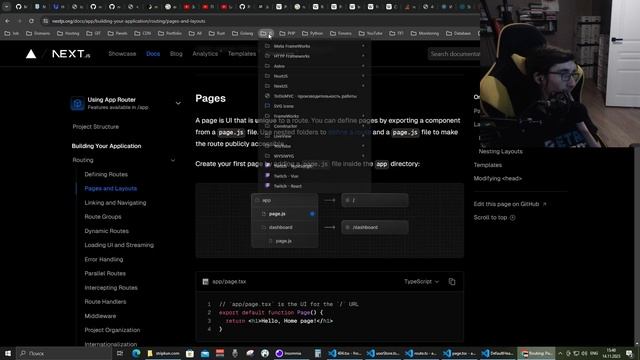Image resolution: width=640 pixels, height=360 pixels.
Task: Switch to page.tsx VS Code window
Action: tap(460, 353)
